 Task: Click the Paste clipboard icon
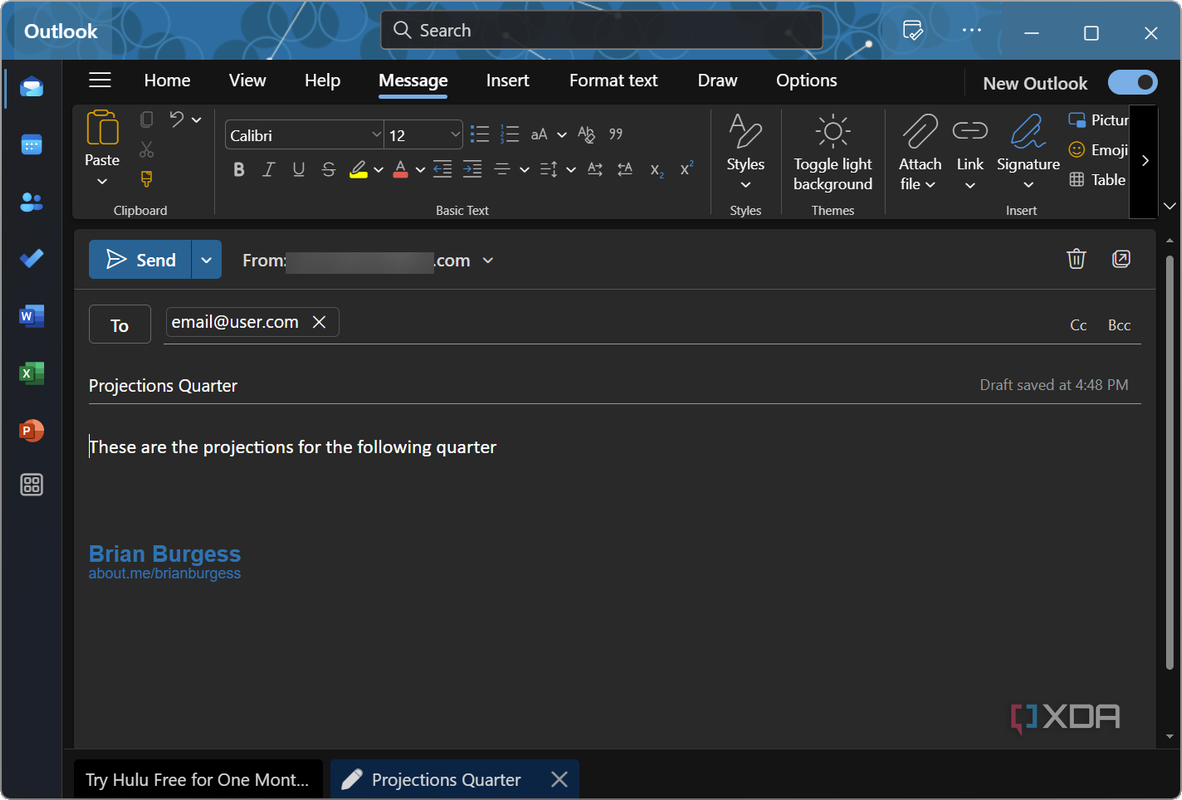pyautogui.click(x=103, y=128)
